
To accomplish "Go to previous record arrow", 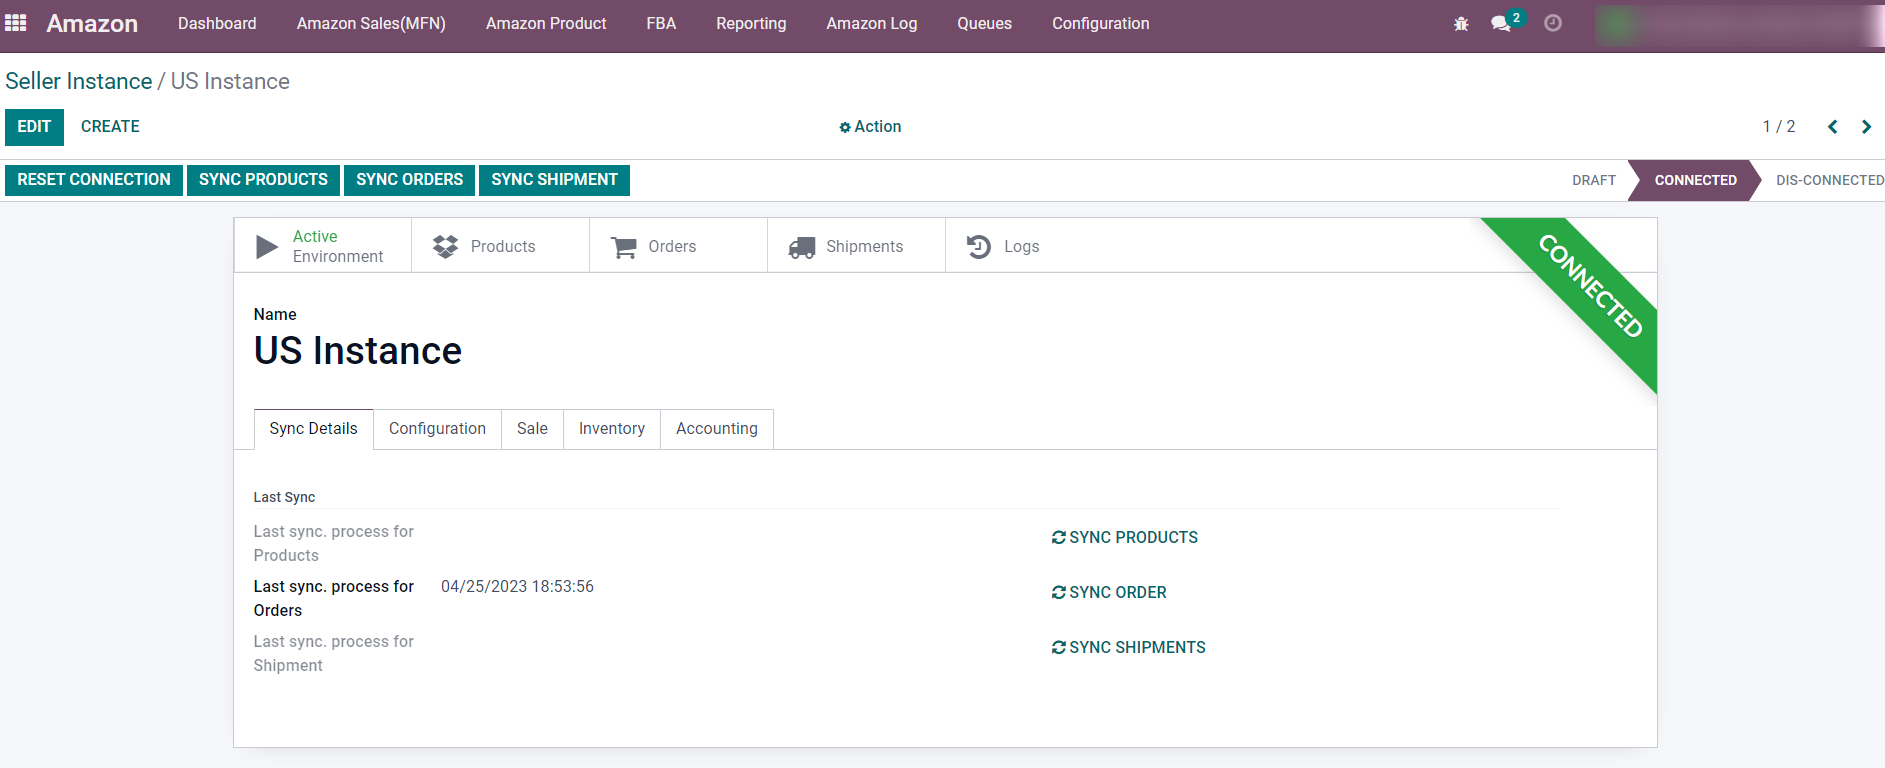I will pos(1833,126).
